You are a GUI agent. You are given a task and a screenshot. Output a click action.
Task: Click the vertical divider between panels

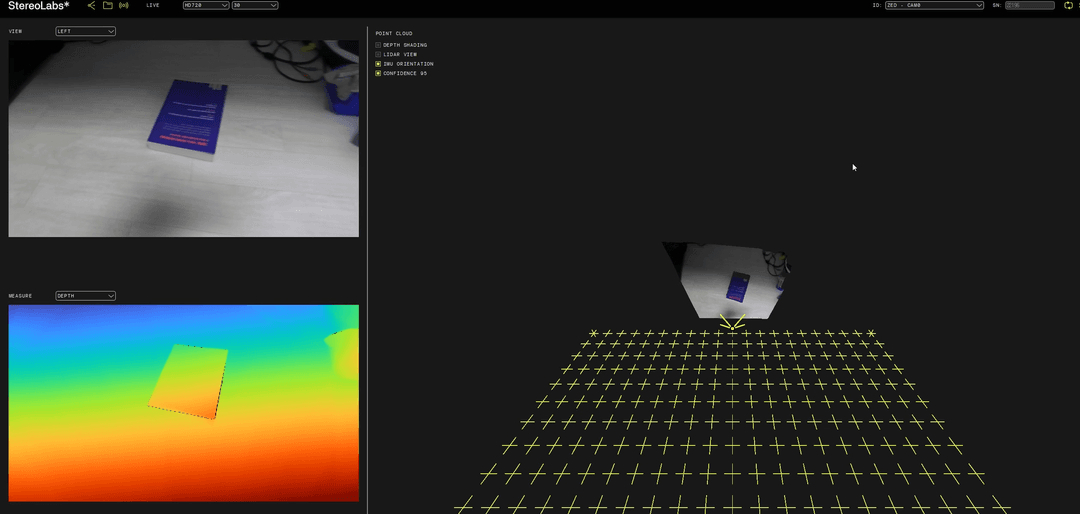coord(367,270)
